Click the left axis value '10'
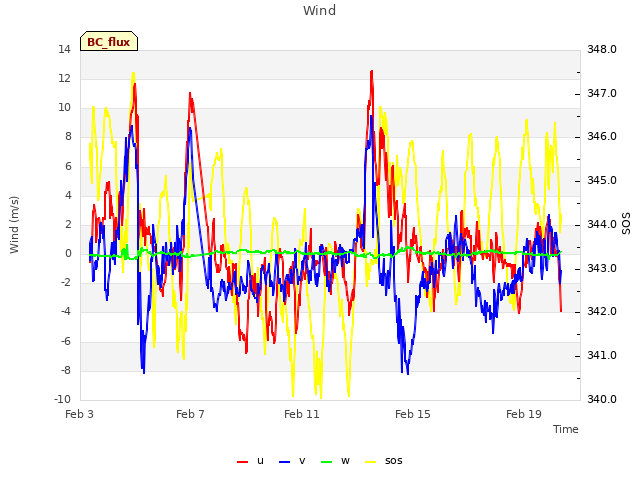This screenshot has height=480, width=640. pyautogui.click(x=64, y=108)
